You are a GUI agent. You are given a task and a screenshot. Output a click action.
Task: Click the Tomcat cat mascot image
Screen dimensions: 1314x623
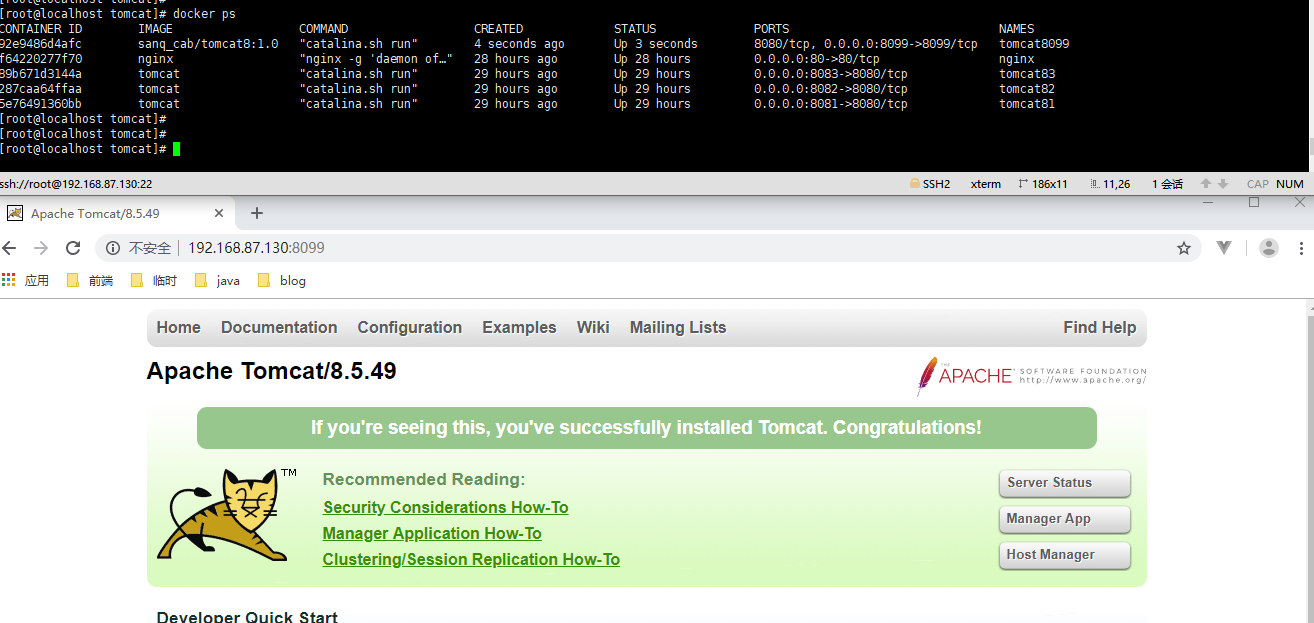pyautogui.click(x=226, y=514)
